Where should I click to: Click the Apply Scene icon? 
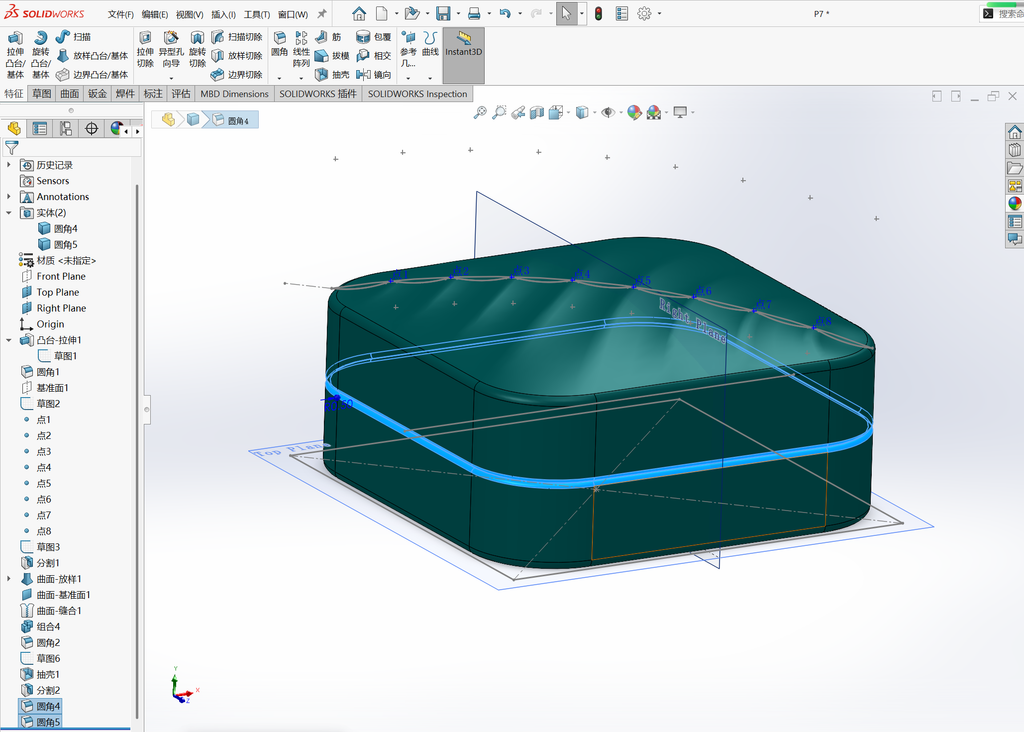tap(653, 113)
